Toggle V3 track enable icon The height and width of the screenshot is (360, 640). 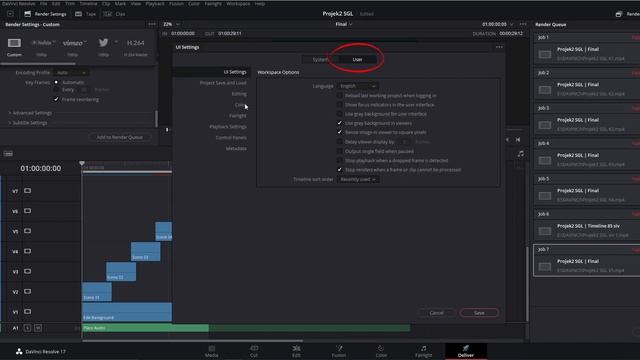coord(27,271)
